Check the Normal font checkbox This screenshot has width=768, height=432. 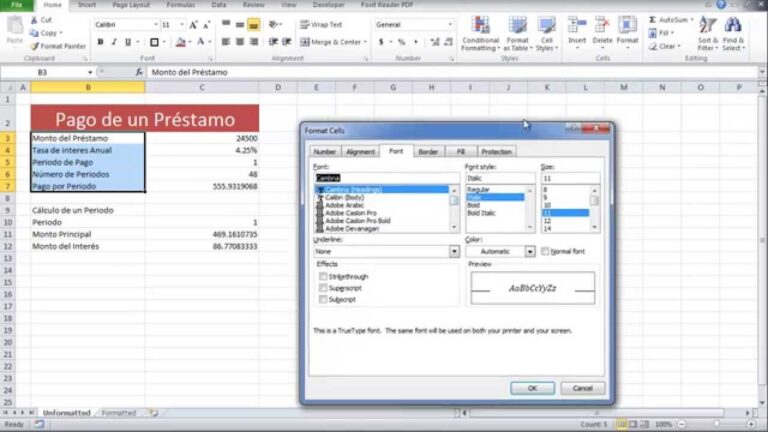click(545, 251)
